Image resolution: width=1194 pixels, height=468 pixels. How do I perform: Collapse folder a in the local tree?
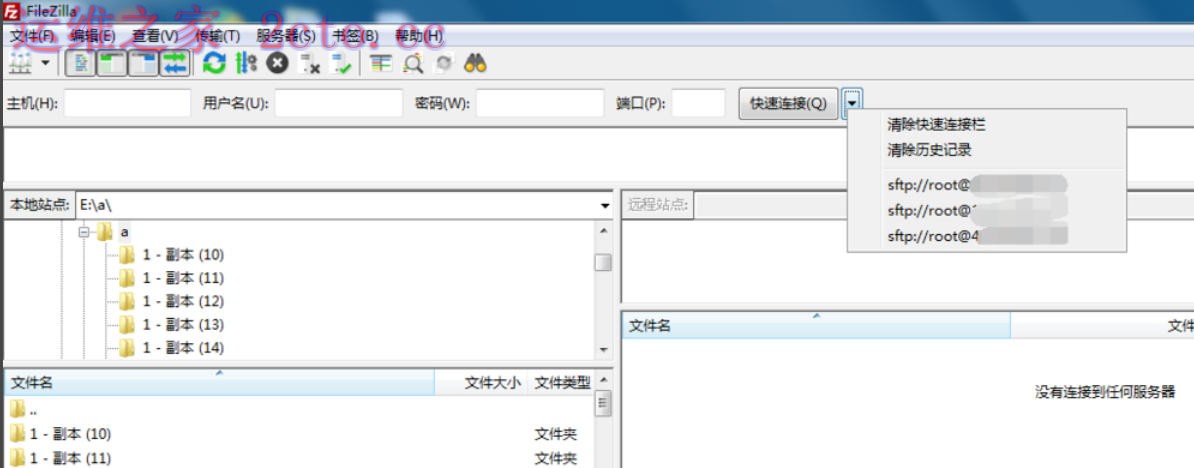coord(84,231)
